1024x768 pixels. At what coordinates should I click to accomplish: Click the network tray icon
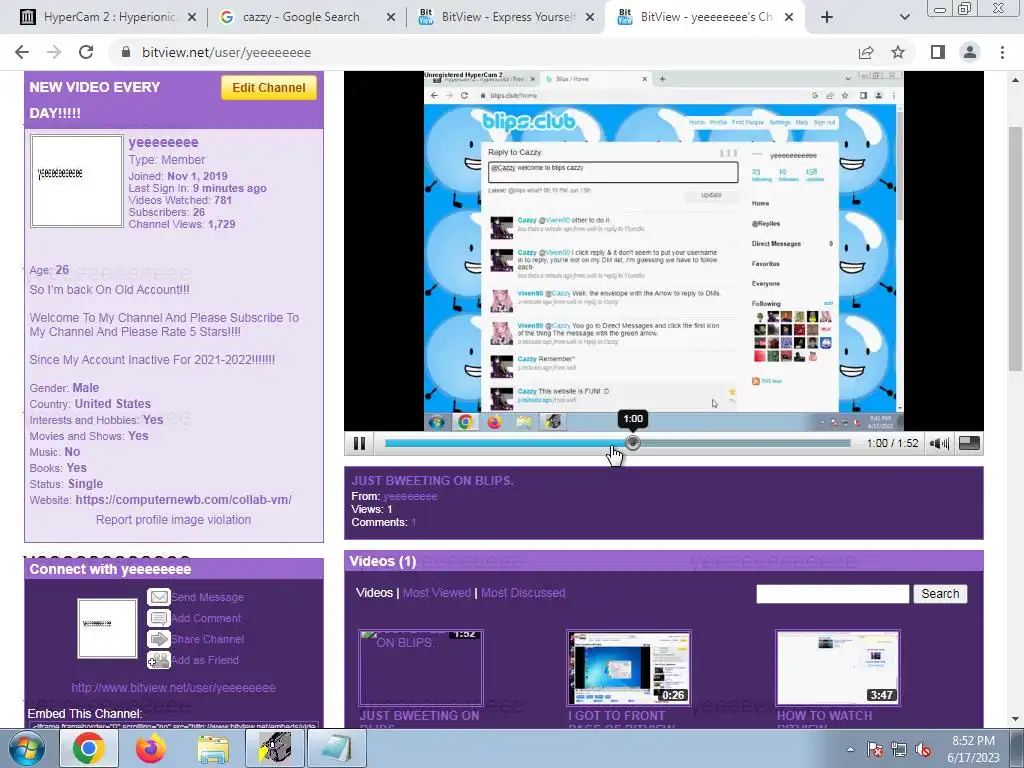click(x=899, y=749)
